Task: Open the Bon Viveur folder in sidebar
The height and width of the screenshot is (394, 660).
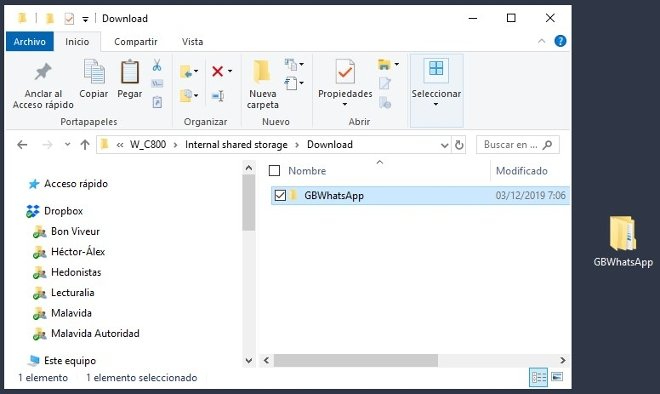Action: pyautogui.click(x=75, y=232)
